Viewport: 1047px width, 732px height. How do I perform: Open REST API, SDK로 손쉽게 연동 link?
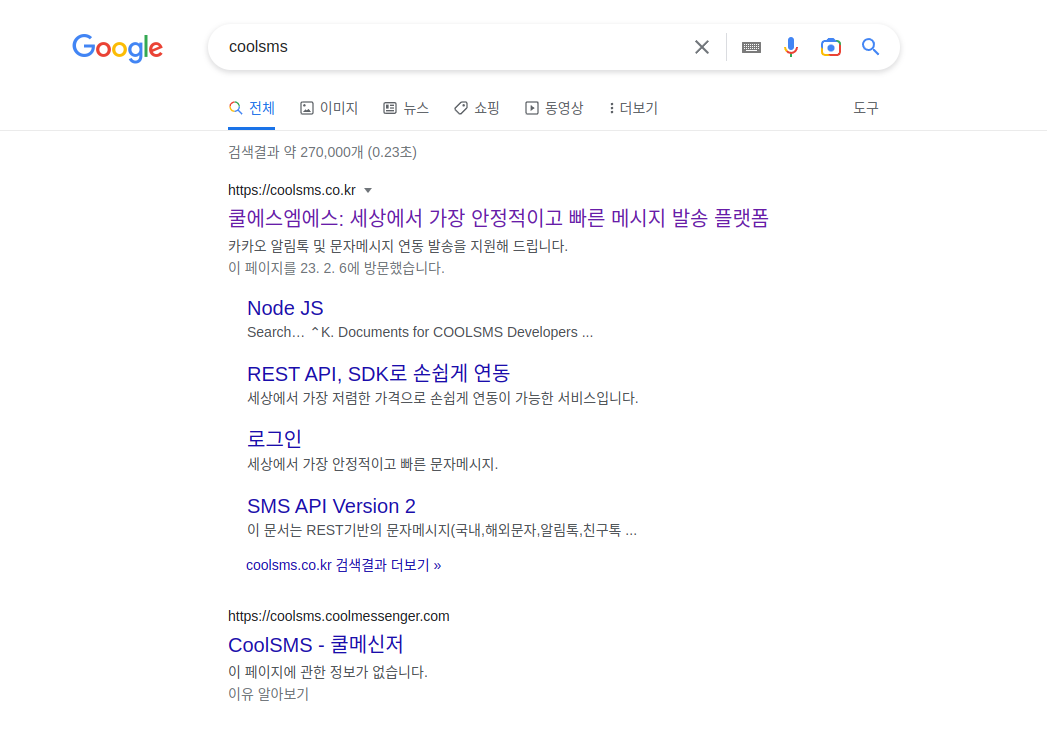pyautogui.click(x=379, y=373)
